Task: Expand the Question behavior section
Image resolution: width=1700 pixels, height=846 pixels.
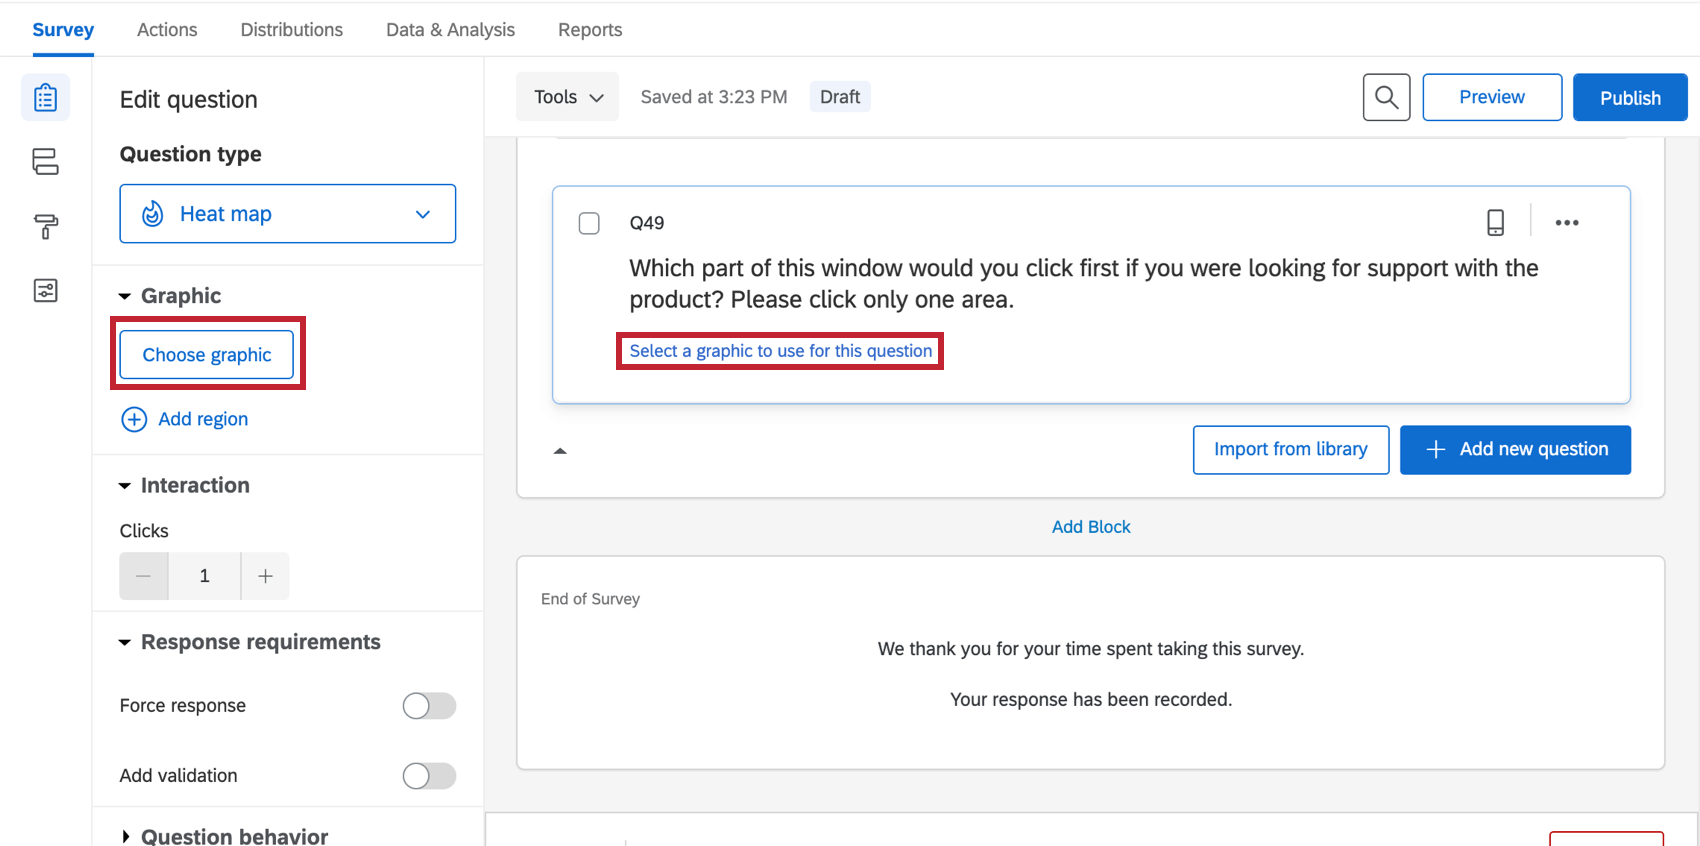Action: [x=126, y=836]
